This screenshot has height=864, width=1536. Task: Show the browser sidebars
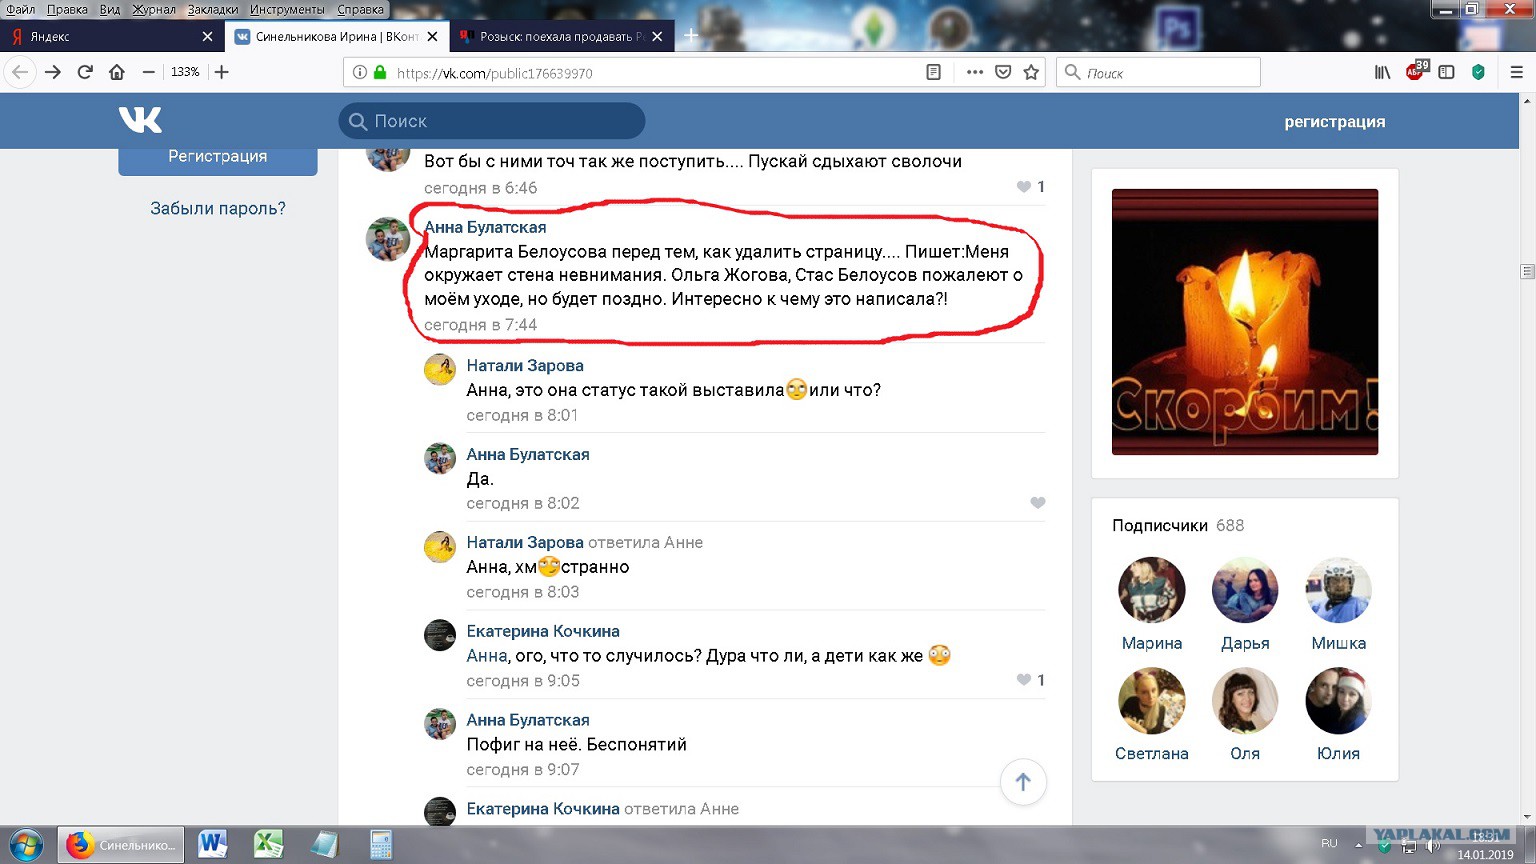1446,72
